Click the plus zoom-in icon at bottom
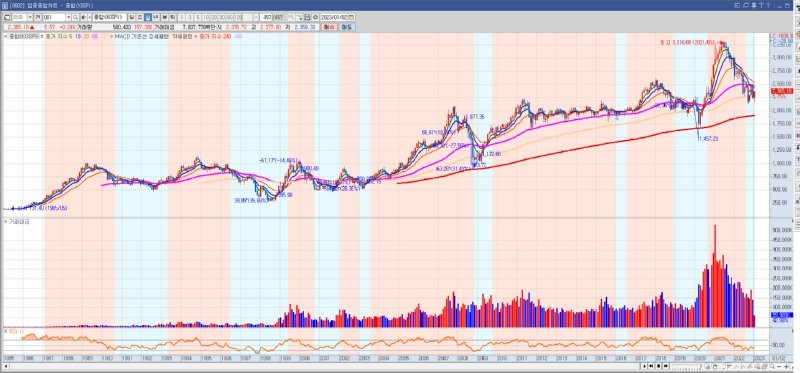 (x=786, y=366)
